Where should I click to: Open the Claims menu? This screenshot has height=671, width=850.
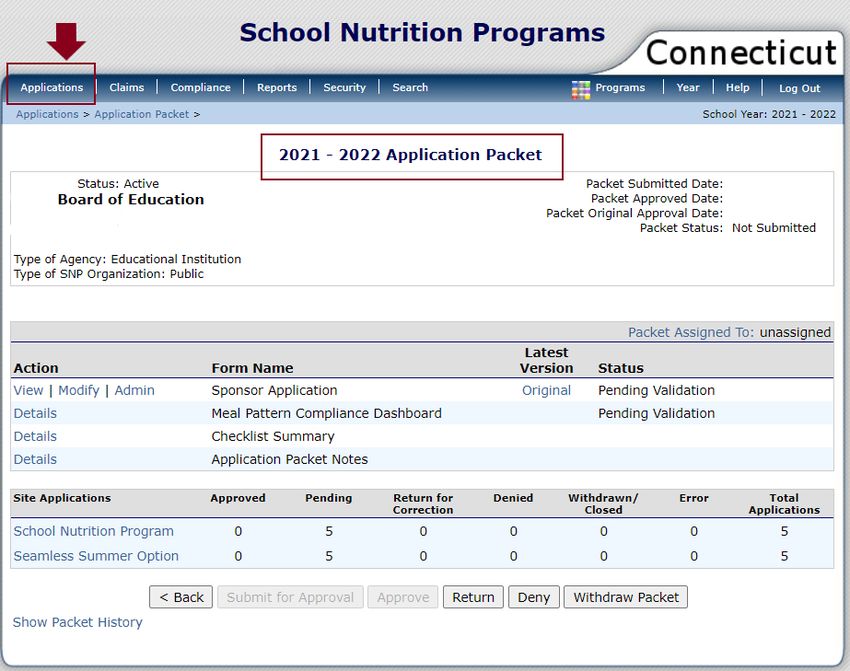(x=127, y=88)
